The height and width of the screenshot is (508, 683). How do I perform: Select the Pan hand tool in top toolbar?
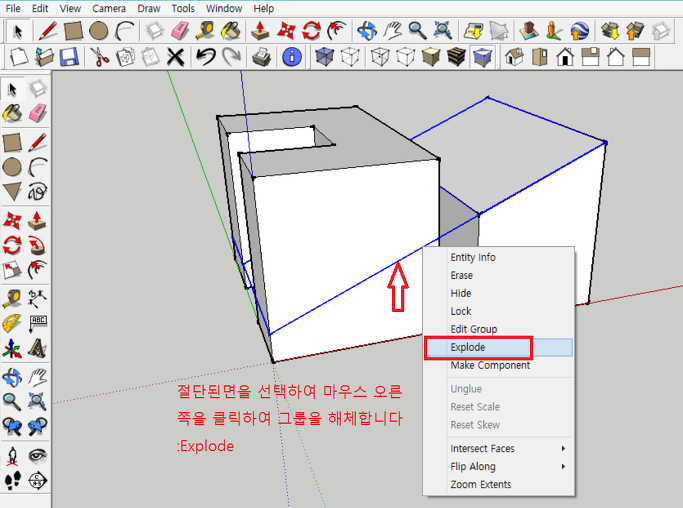[x=392, y=31]
